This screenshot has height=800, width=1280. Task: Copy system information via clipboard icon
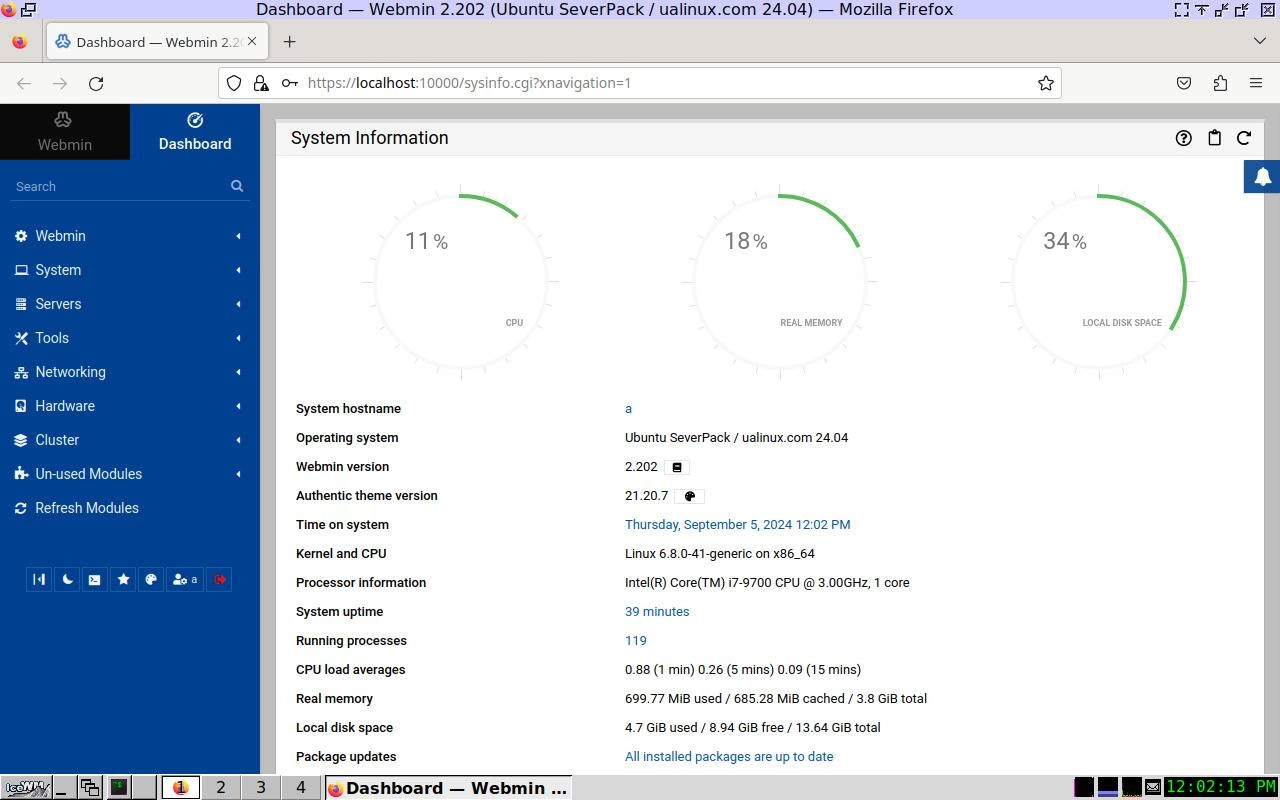point(1214,138)
